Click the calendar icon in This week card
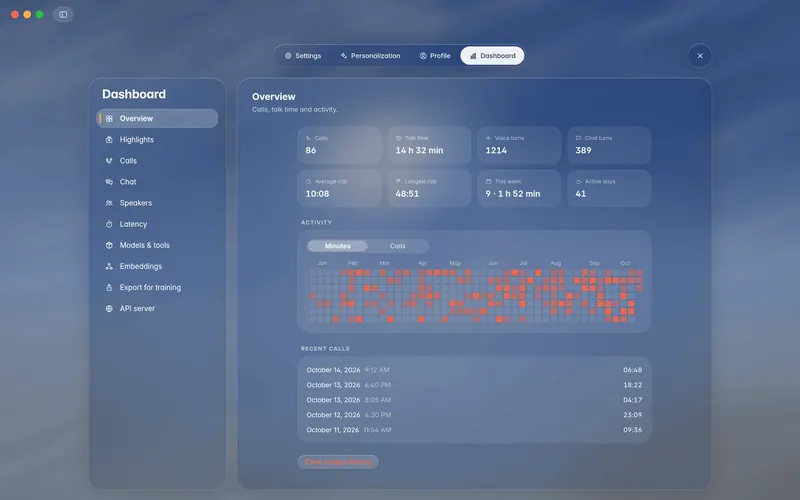800x500 pixels. click(488, 182)
